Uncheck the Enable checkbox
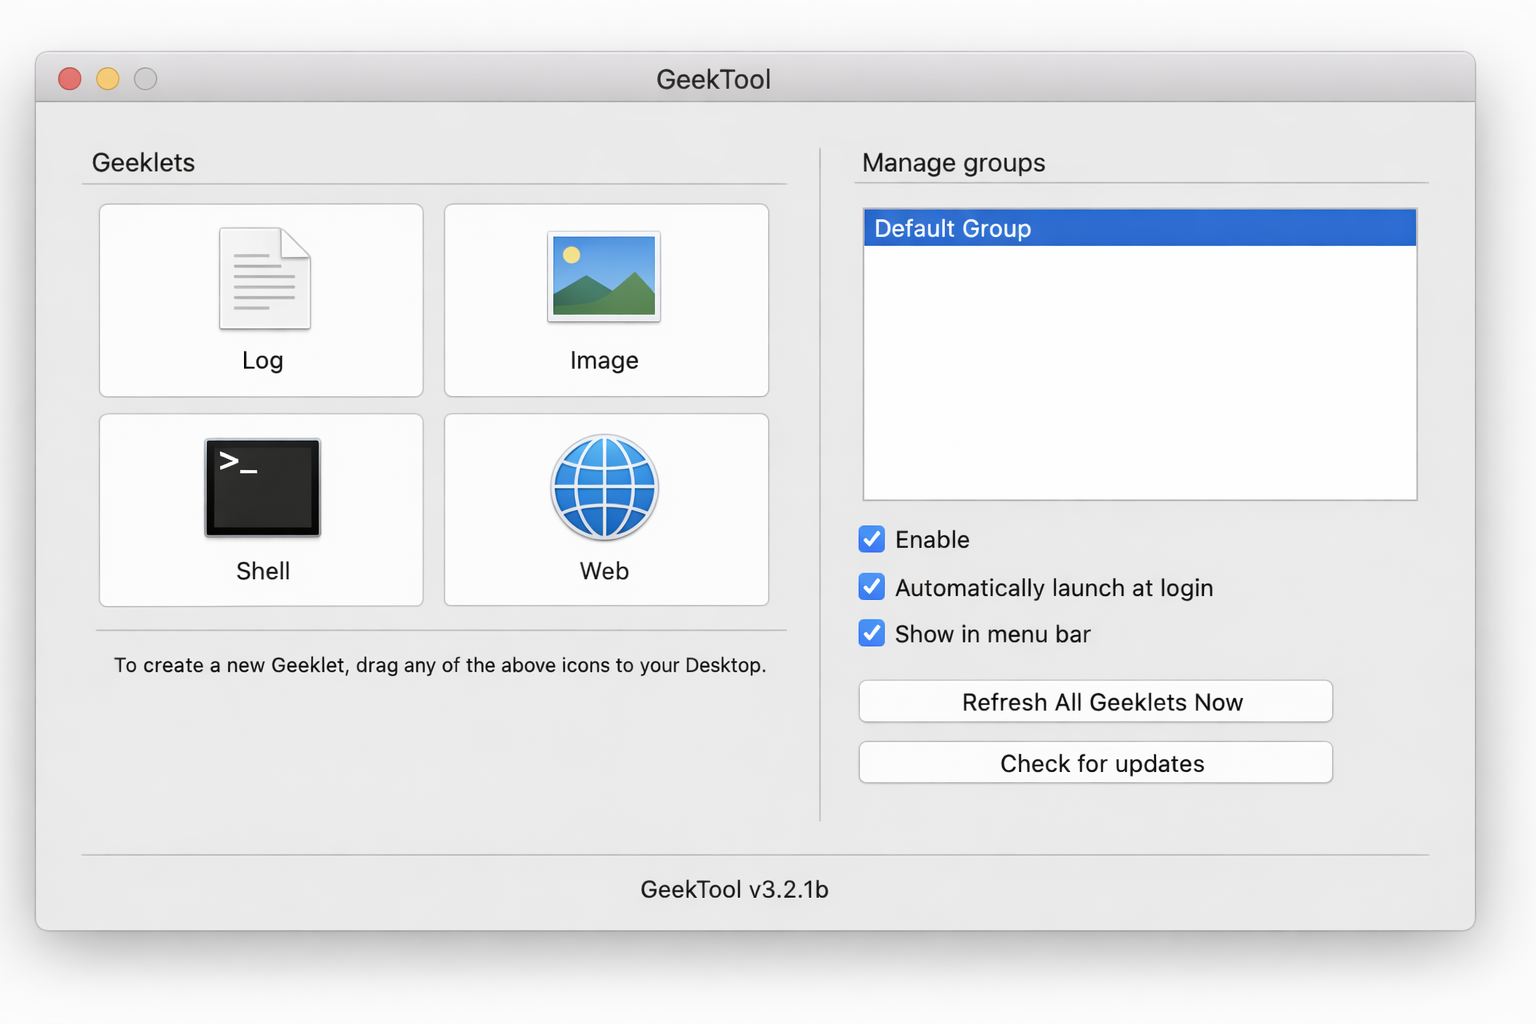The height and width of the screenshot is (1024, 1536). coord(872,539)
